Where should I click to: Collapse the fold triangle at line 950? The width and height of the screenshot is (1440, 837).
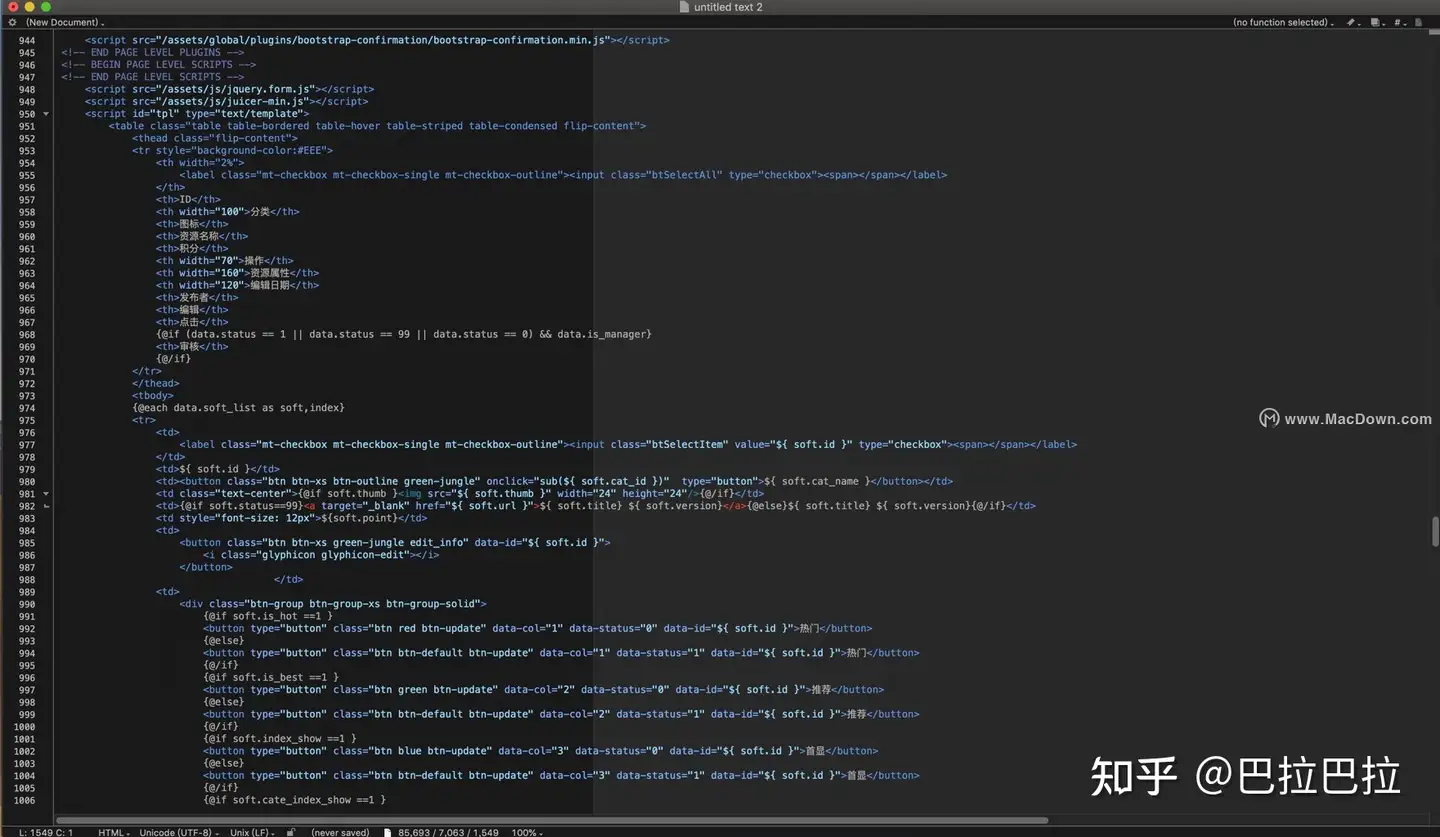pos(46,114)
